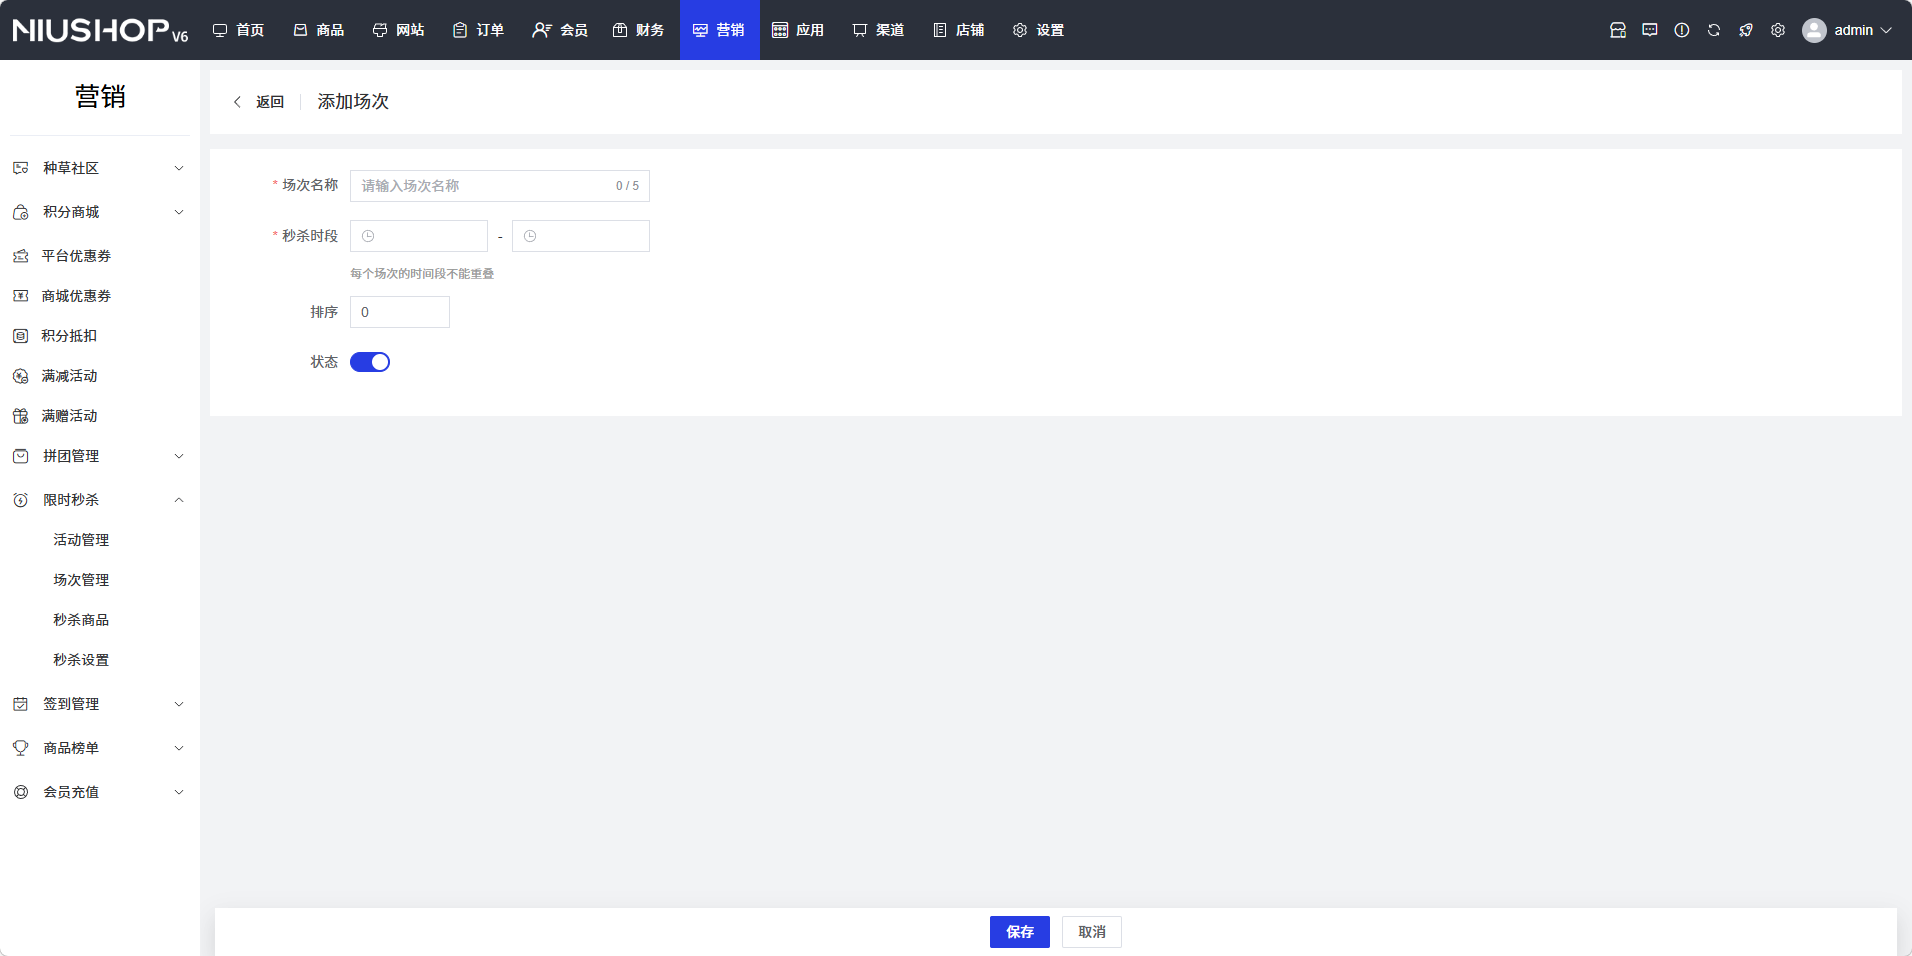1912x956 pixels.
Task: Click the refresh arrows icon in header
Action: pos(1714,30)
